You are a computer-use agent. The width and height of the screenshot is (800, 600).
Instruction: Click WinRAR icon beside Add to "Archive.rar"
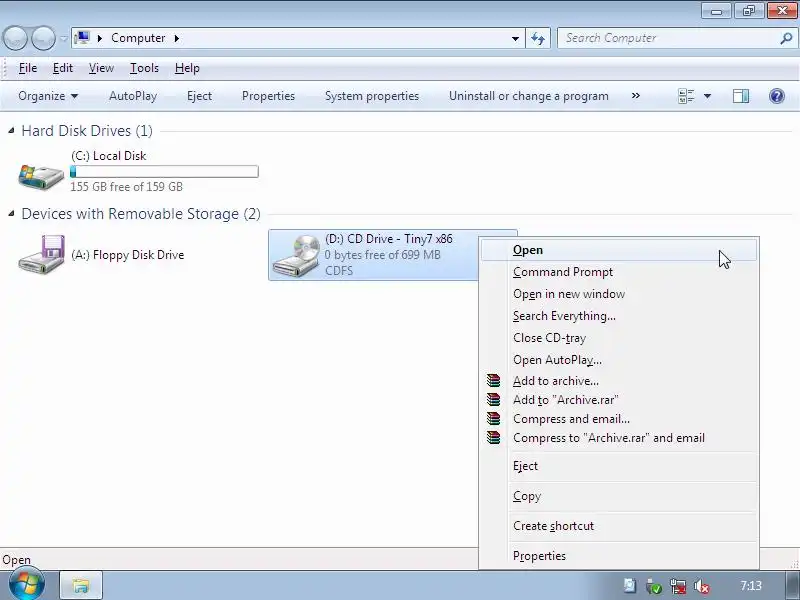(493, 399)
